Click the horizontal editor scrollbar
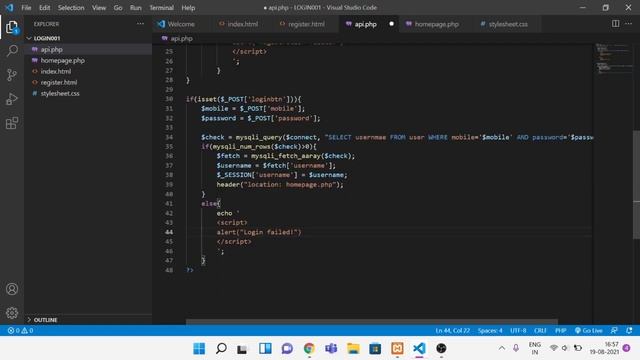This screenshot has width=640, height=360. point(371,322)
